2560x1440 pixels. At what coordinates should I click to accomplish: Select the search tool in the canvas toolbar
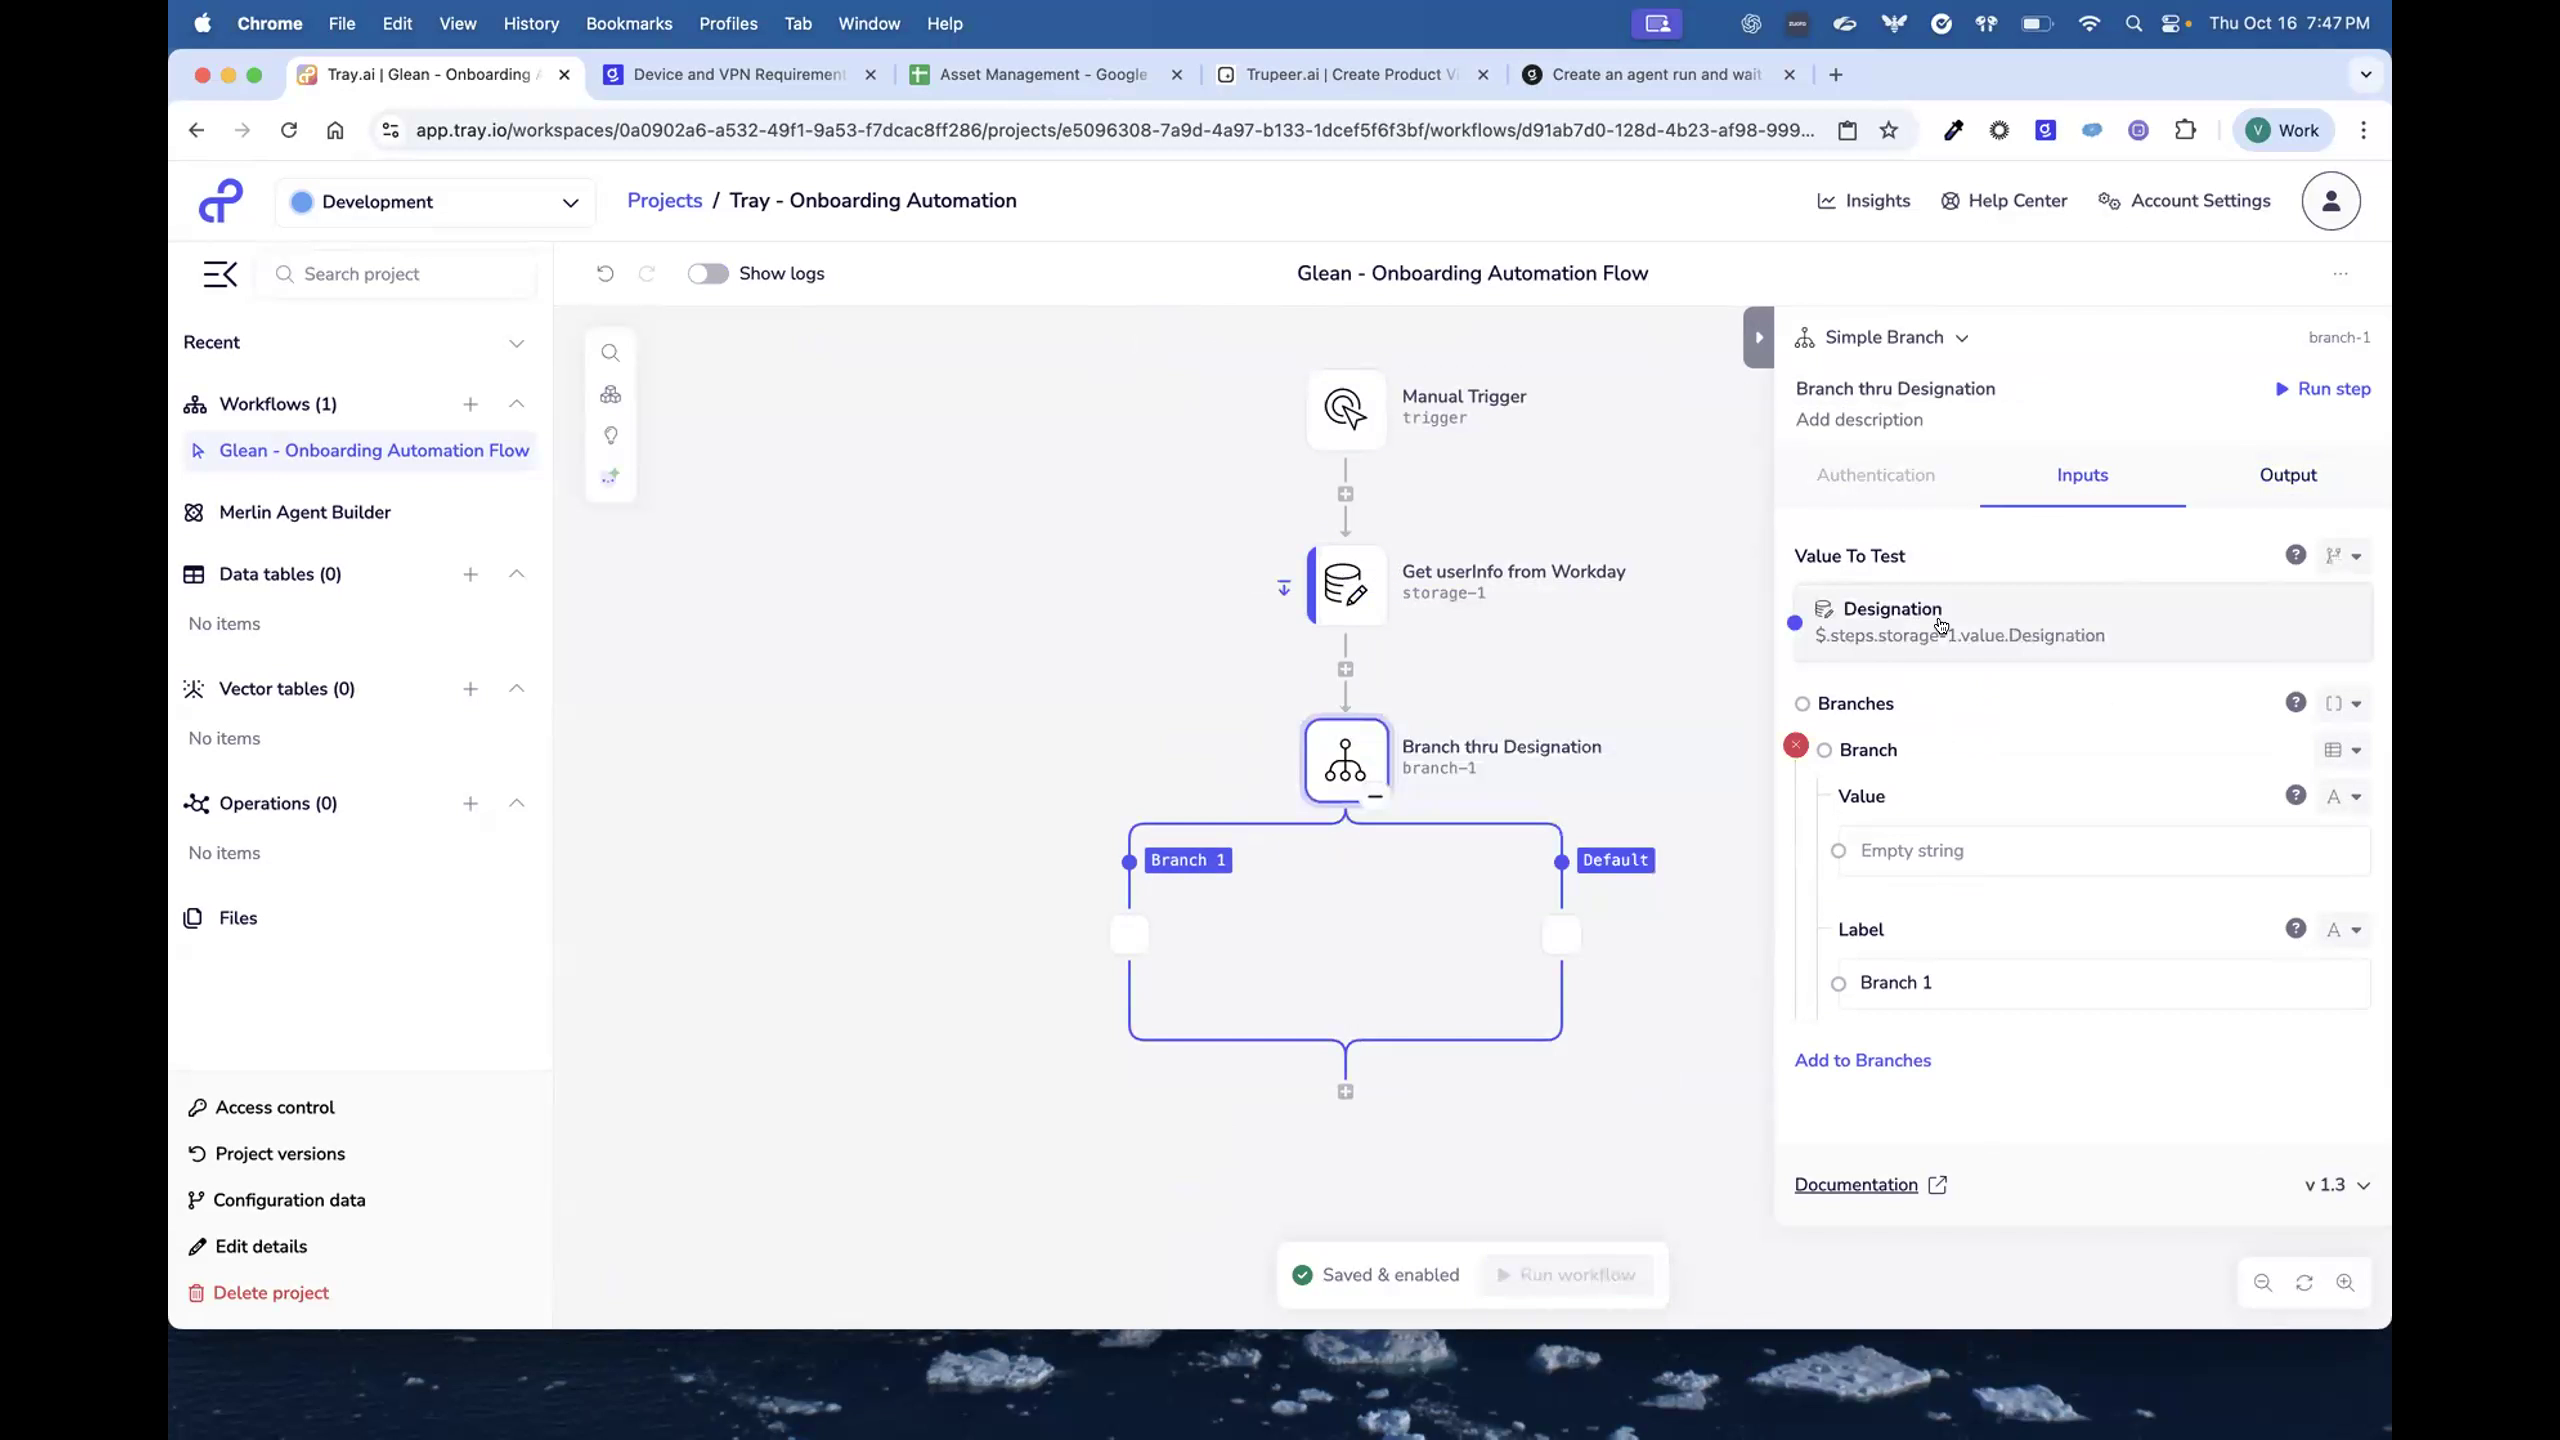611,352
